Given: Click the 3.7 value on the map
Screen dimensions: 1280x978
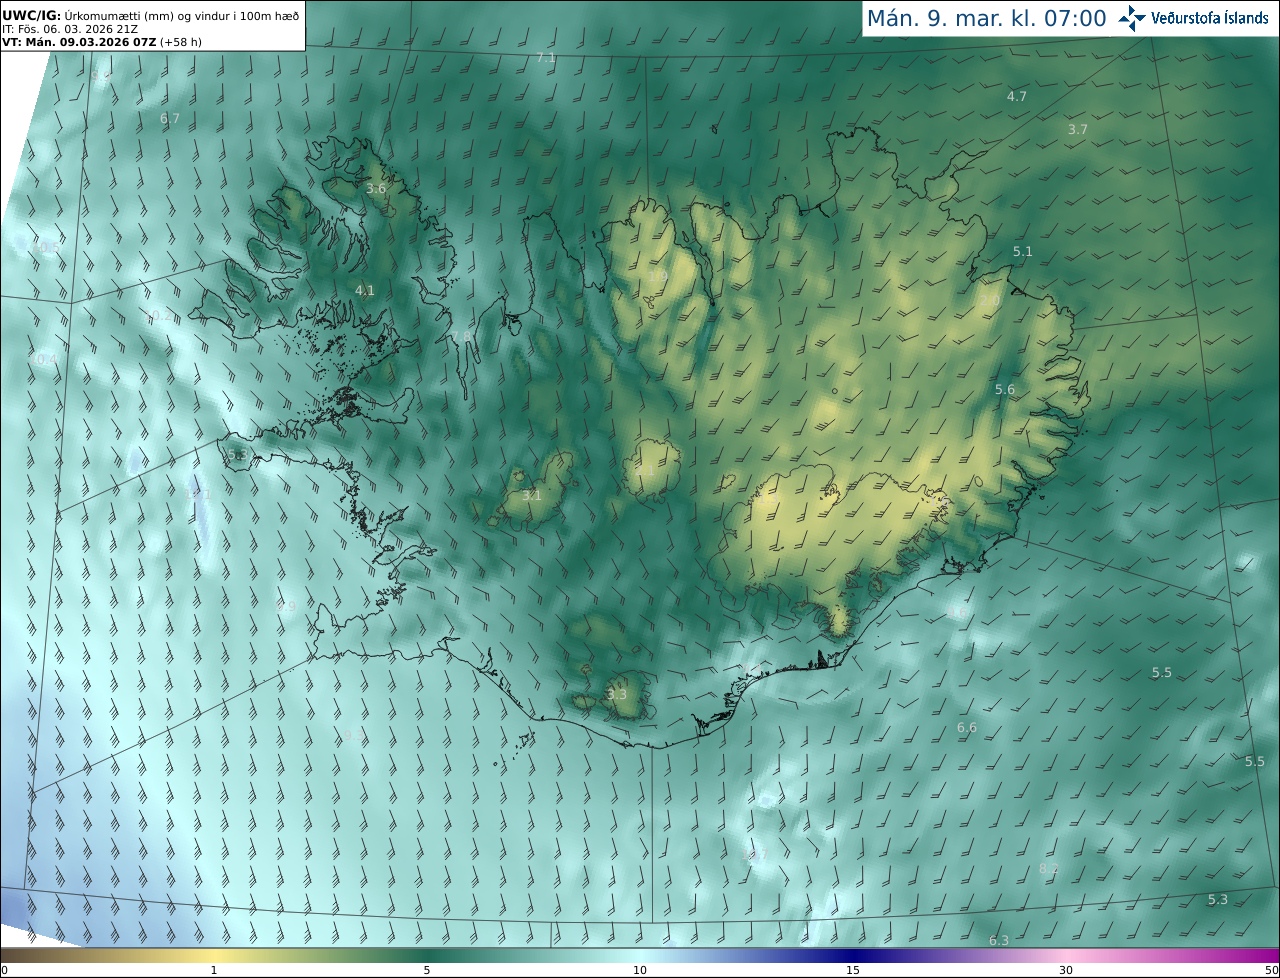Looking at the screenshot, I should pyautogui.click(x=1077, y=129).
